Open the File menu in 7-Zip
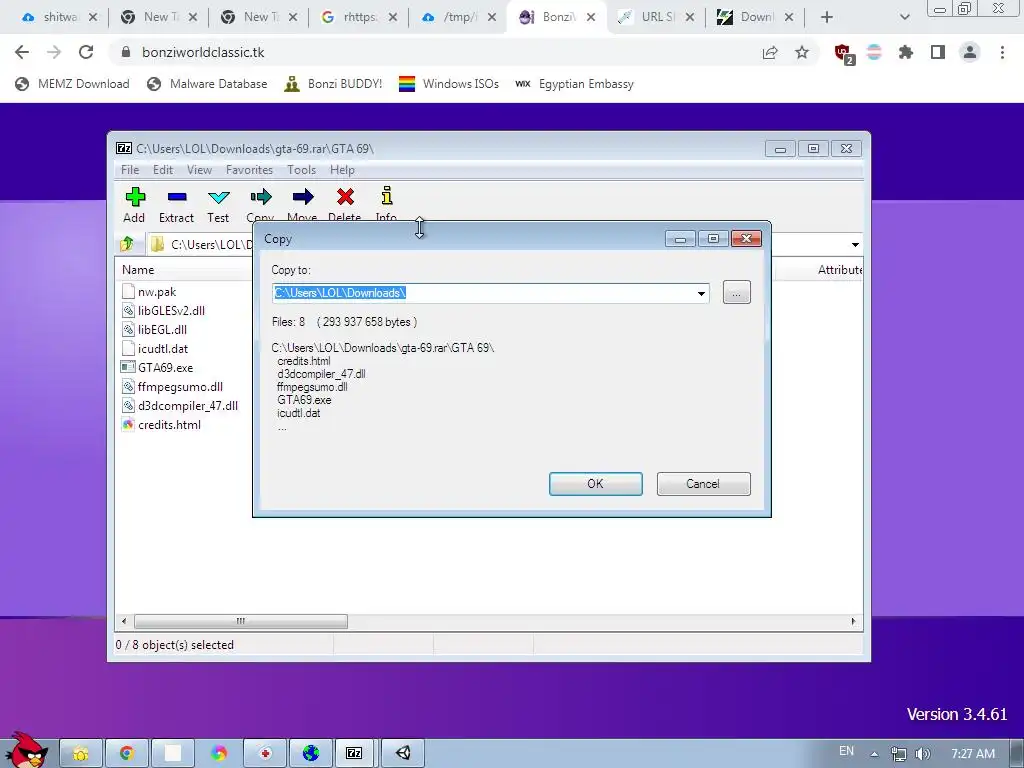 130,170
